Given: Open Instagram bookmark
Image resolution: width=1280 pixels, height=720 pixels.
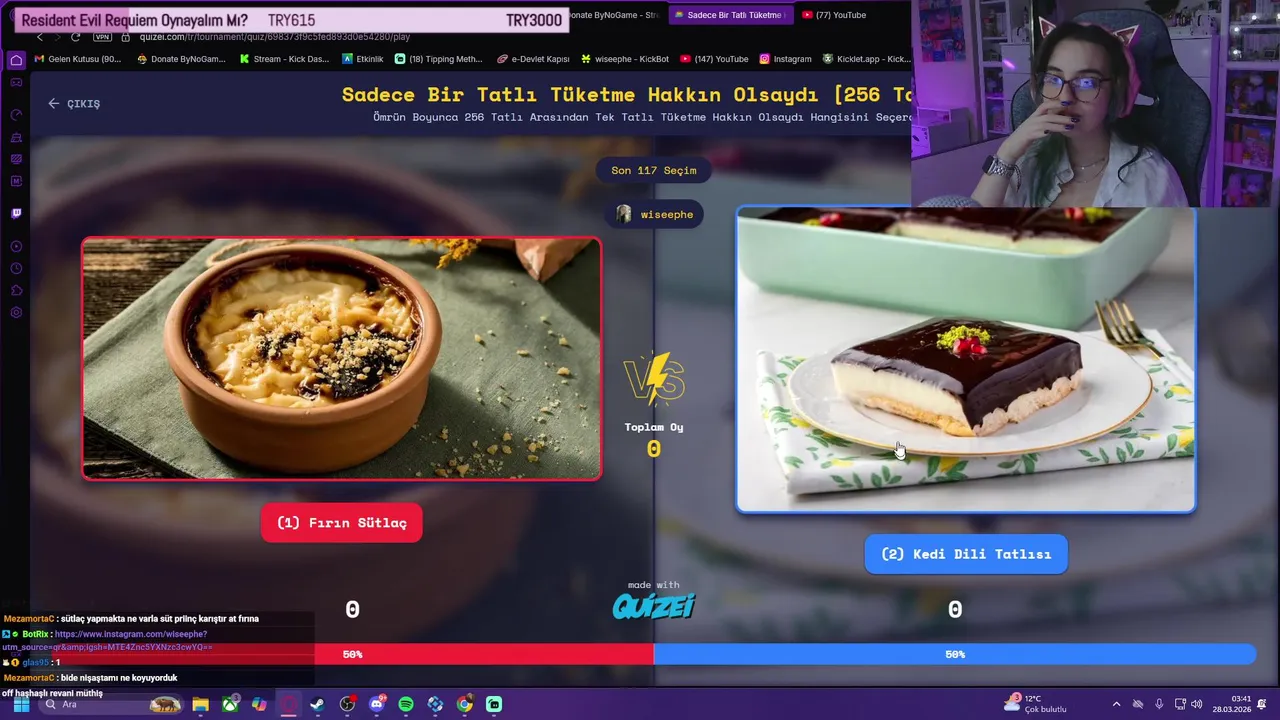Looking at the screenshot, I should tap(786, 59).
